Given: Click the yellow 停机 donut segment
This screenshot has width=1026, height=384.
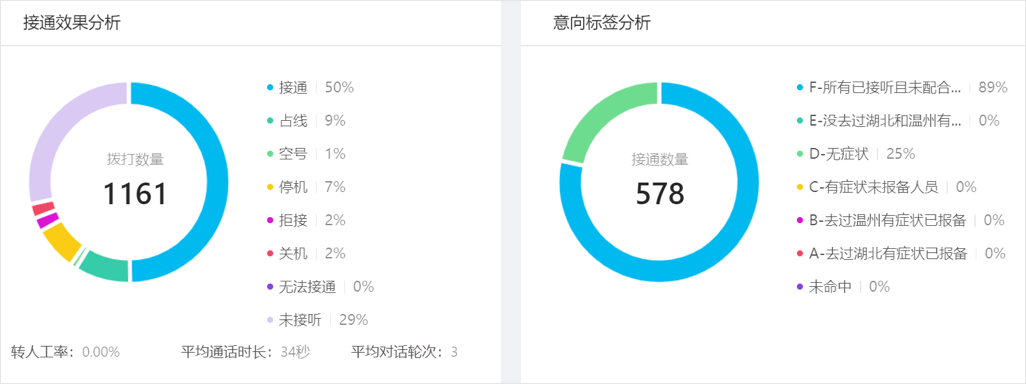Looking at the screenshot, I should click(x=61, y=239).
